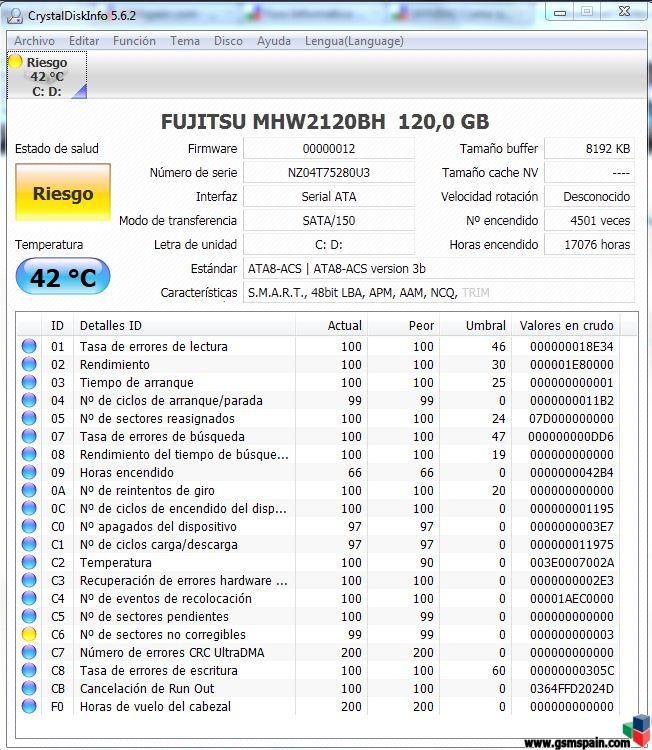Click the Velocidad rotación field Desconocido
The image size is (652, 750).
(589, 196)
